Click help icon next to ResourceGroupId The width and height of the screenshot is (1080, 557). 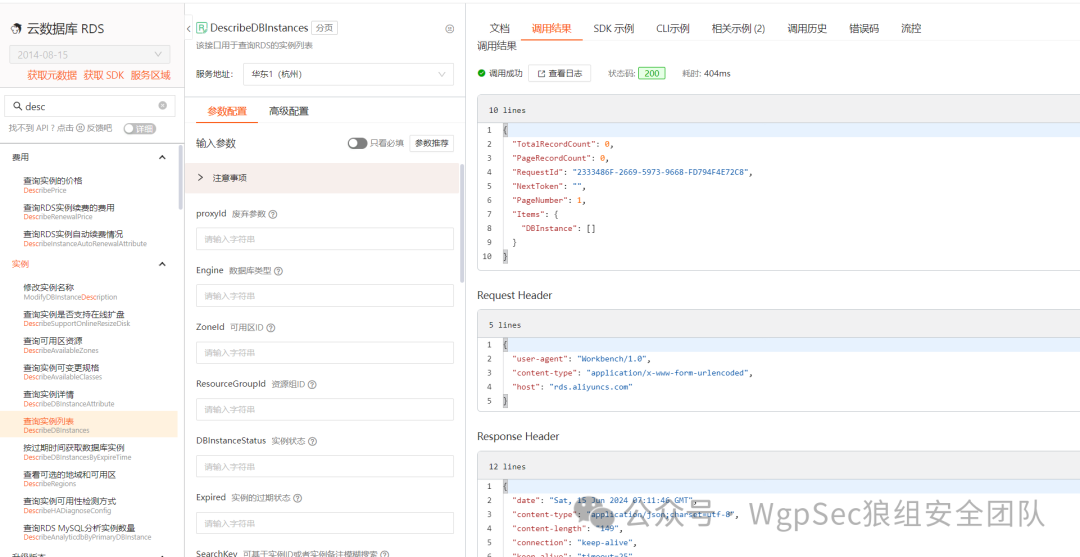[312, 384]
